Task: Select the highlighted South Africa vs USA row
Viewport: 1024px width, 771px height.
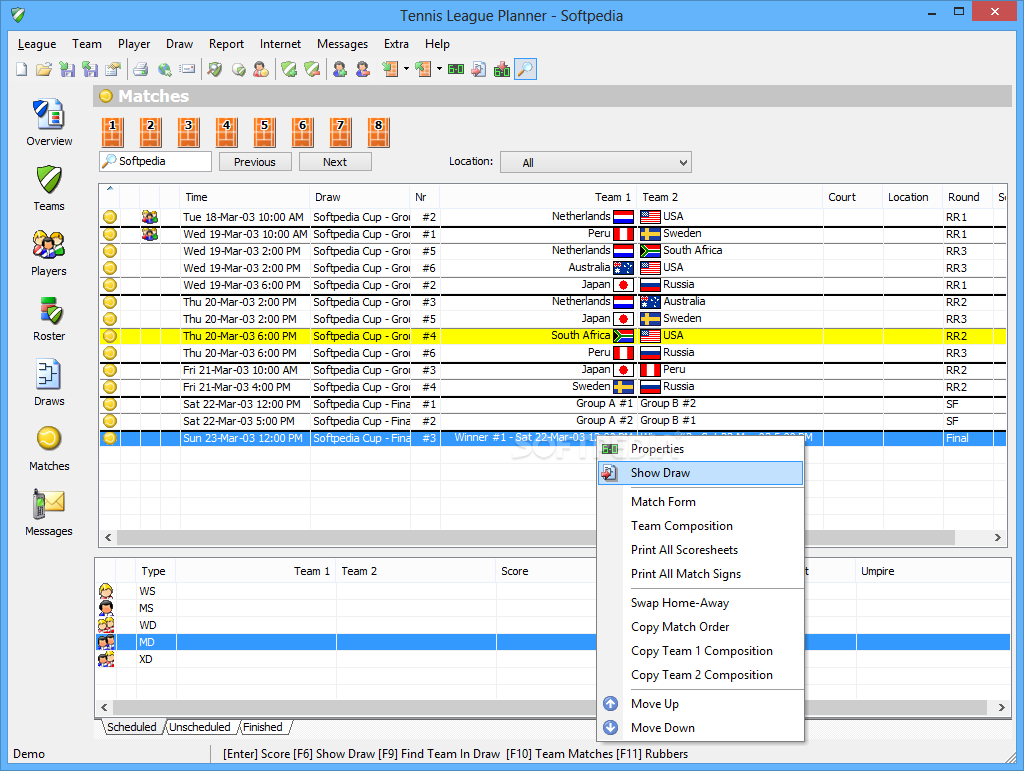Action: 552,336
